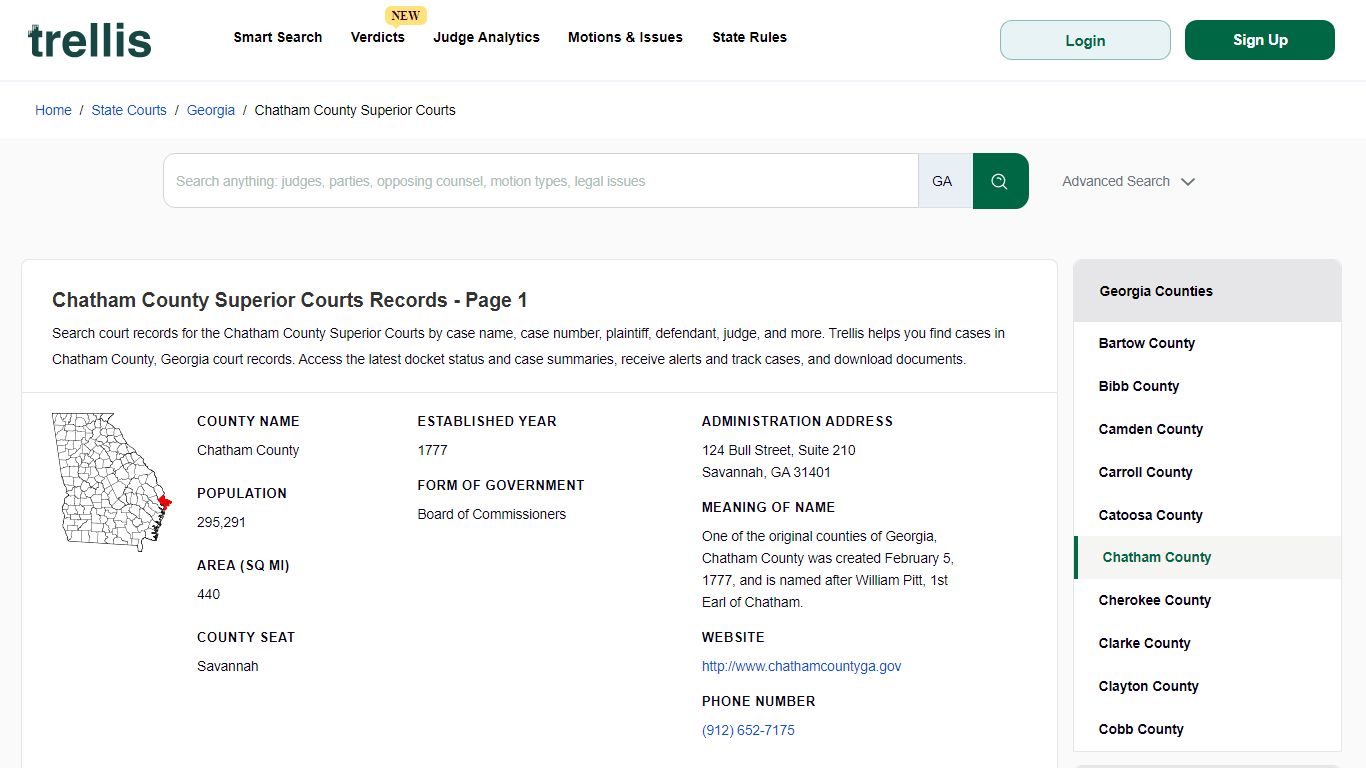The image size is (1366, 768).
Task: Select Bartow County in sidebar
Action: pos(1207,343)
